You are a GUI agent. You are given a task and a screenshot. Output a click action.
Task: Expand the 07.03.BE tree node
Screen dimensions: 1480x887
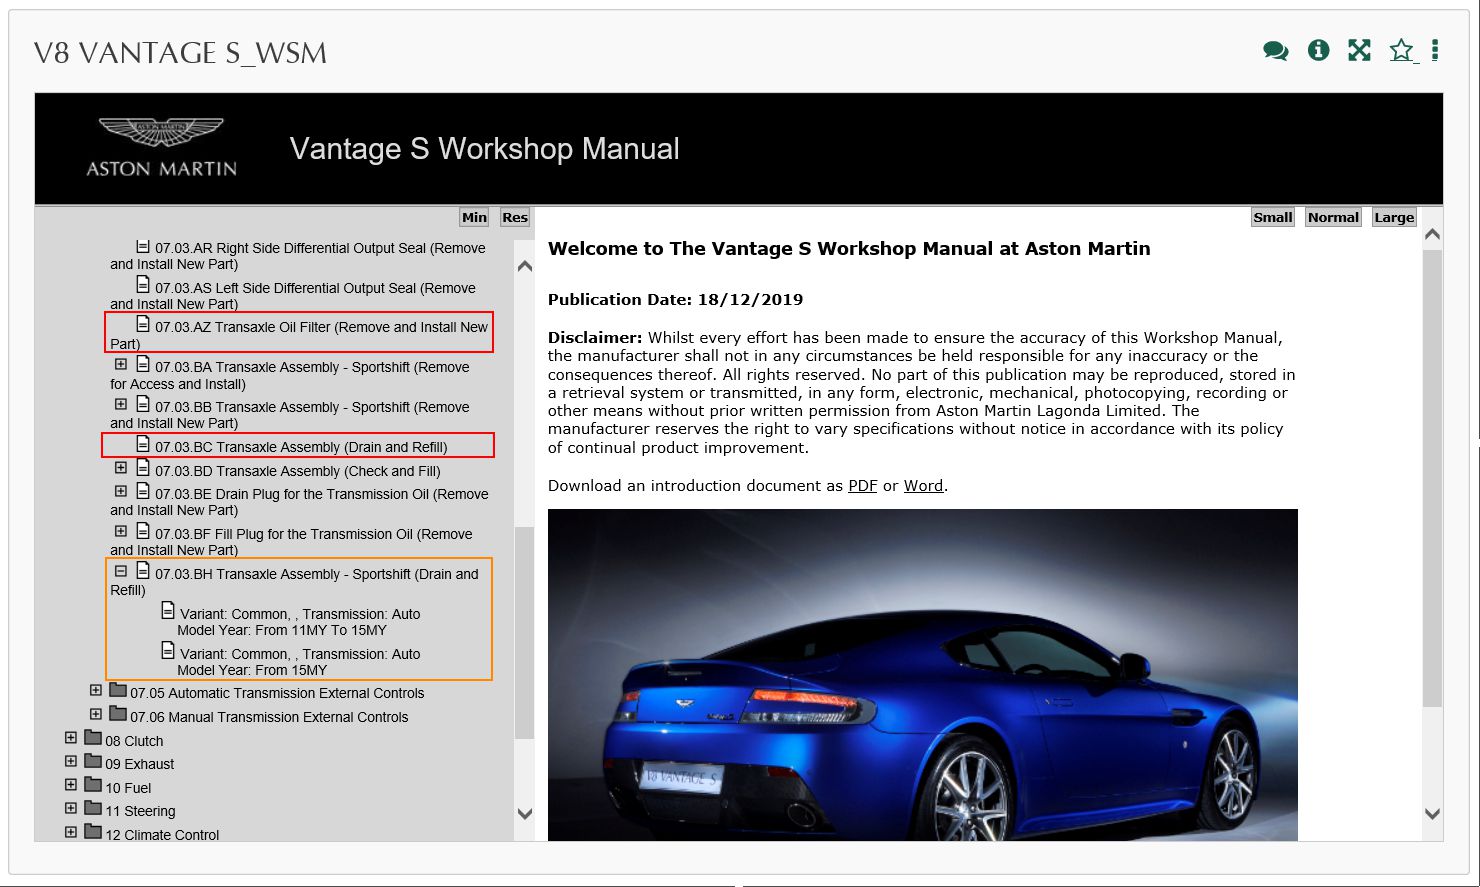pos(121,492)
